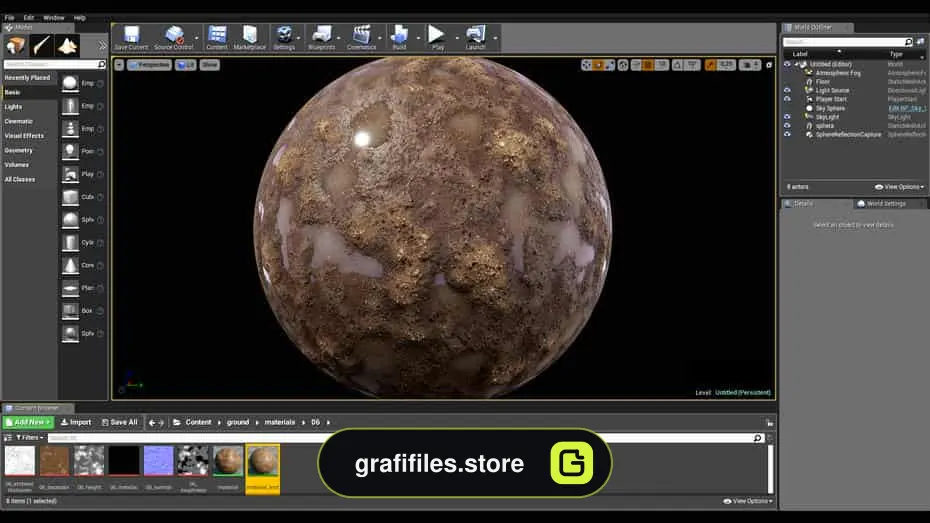Go to materials folder in breadcrumb
Image resolution: width=930 pixels, height=523 pixels.
tap(279, 422)
